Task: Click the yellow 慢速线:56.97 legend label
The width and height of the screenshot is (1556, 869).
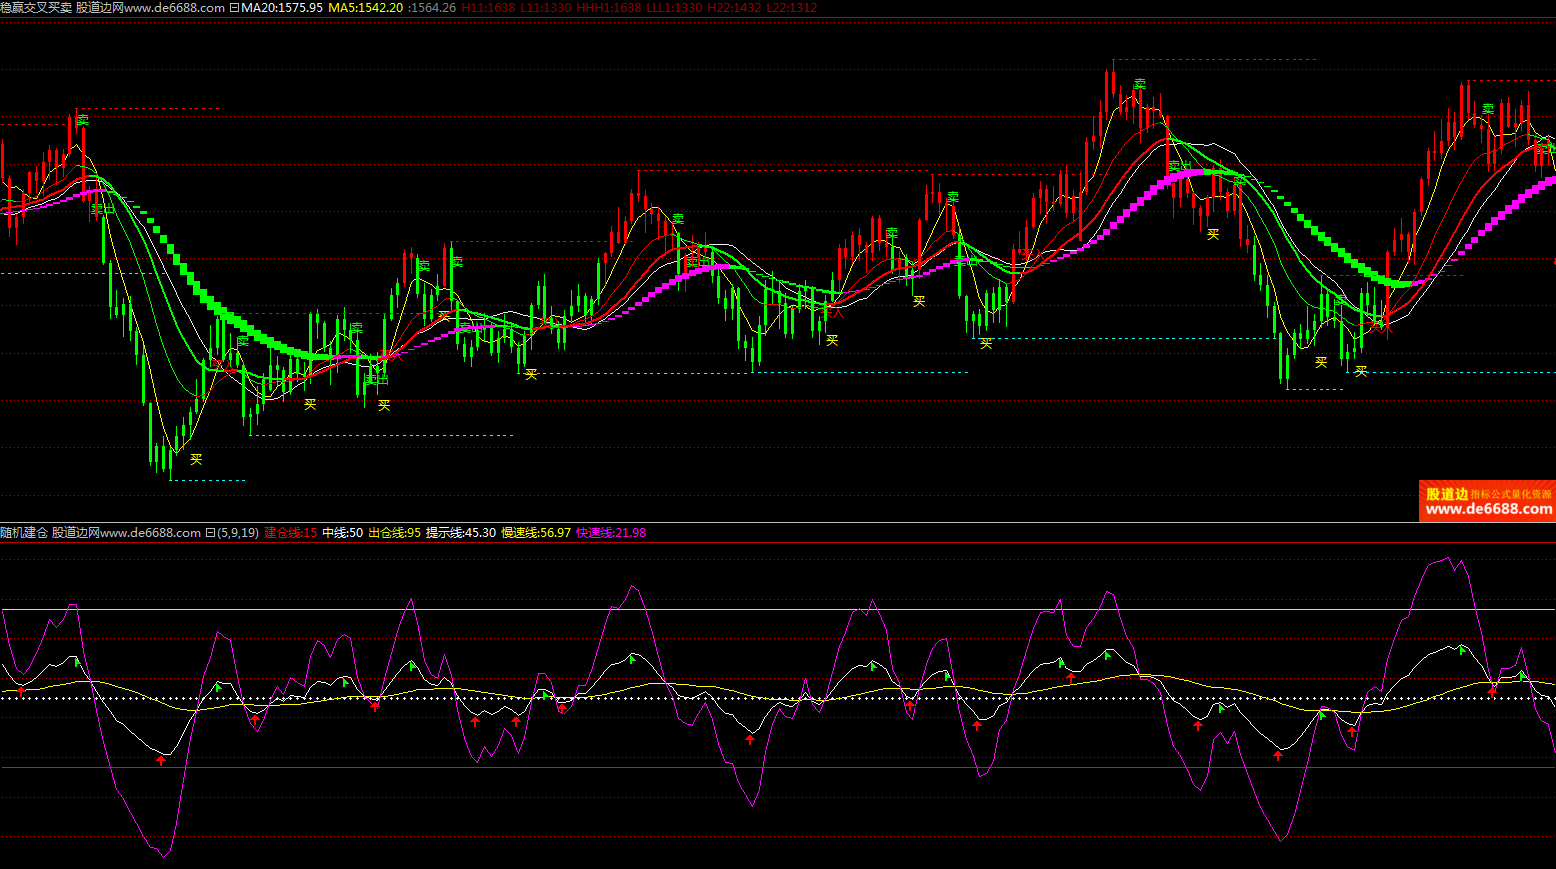Action: 536,533
